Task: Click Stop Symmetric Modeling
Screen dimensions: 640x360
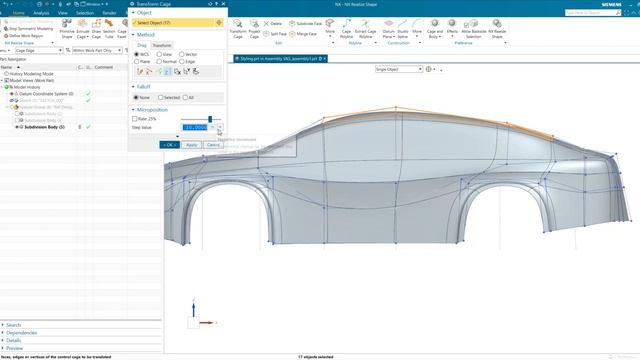Action: pos(28,29)
